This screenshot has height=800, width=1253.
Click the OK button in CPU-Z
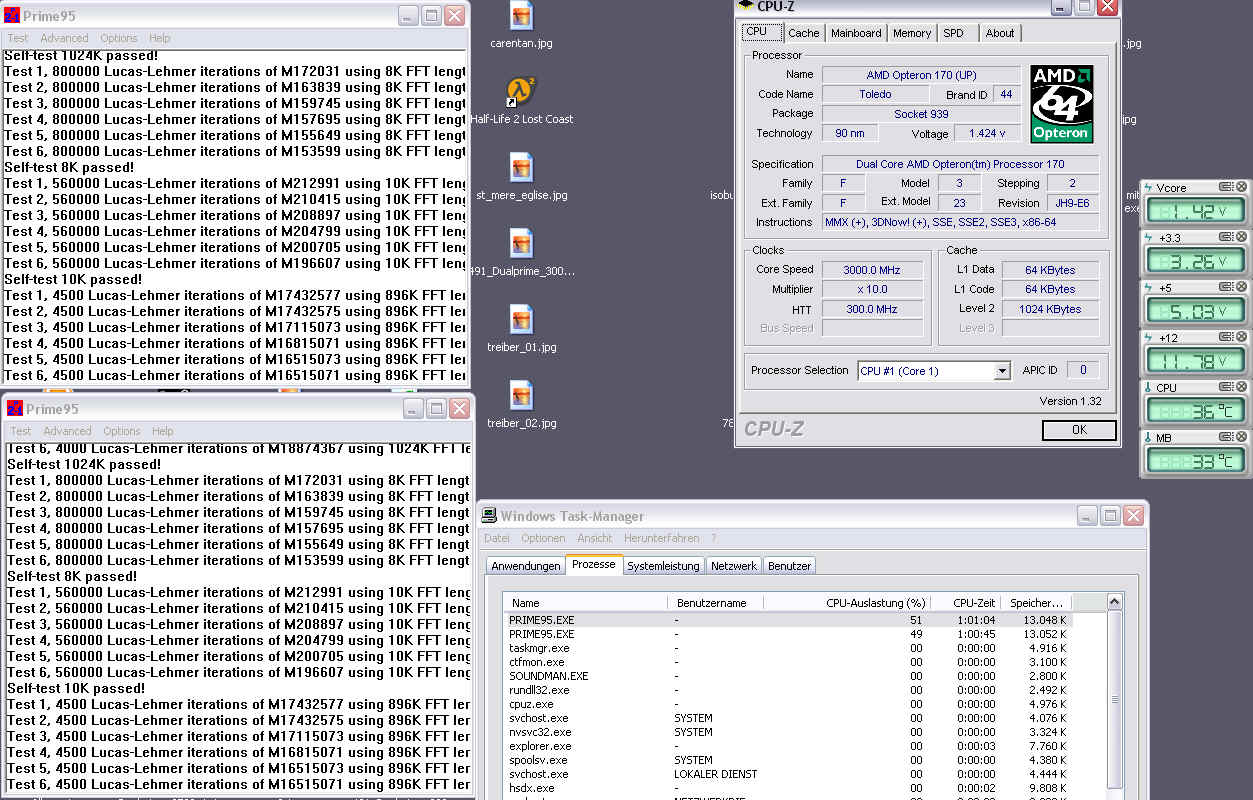pyautogui.click(x=1079, y=430)
